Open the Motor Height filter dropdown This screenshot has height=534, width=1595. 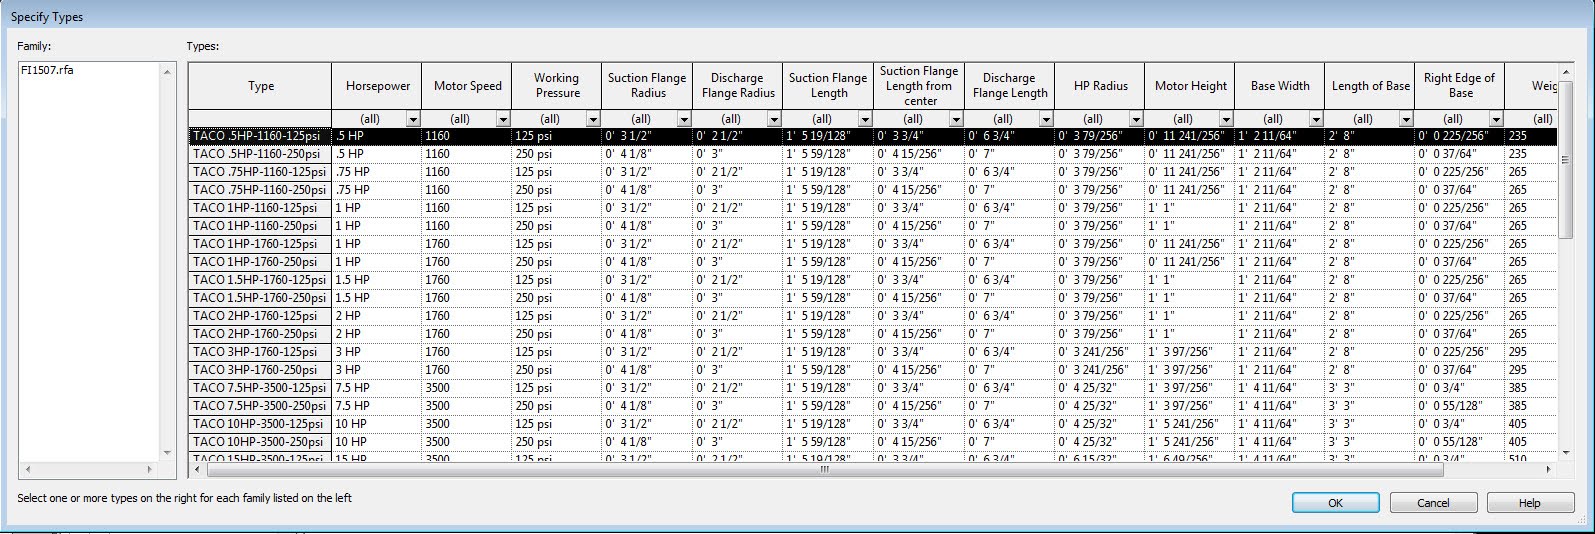(x=1226, y=119)
